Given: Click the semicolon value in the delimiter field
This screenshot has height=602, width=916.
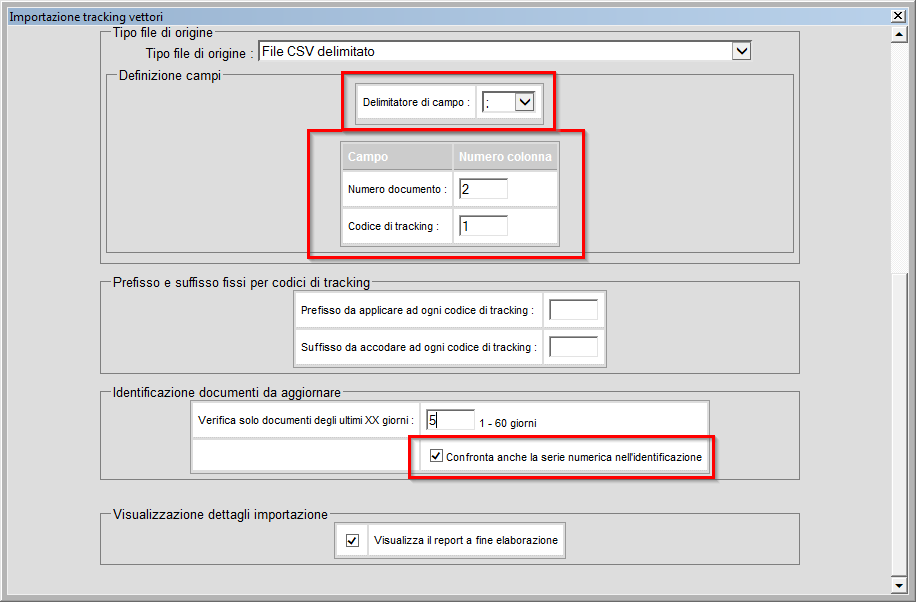Looking at the screenshot, I should (x=497, y=101).
